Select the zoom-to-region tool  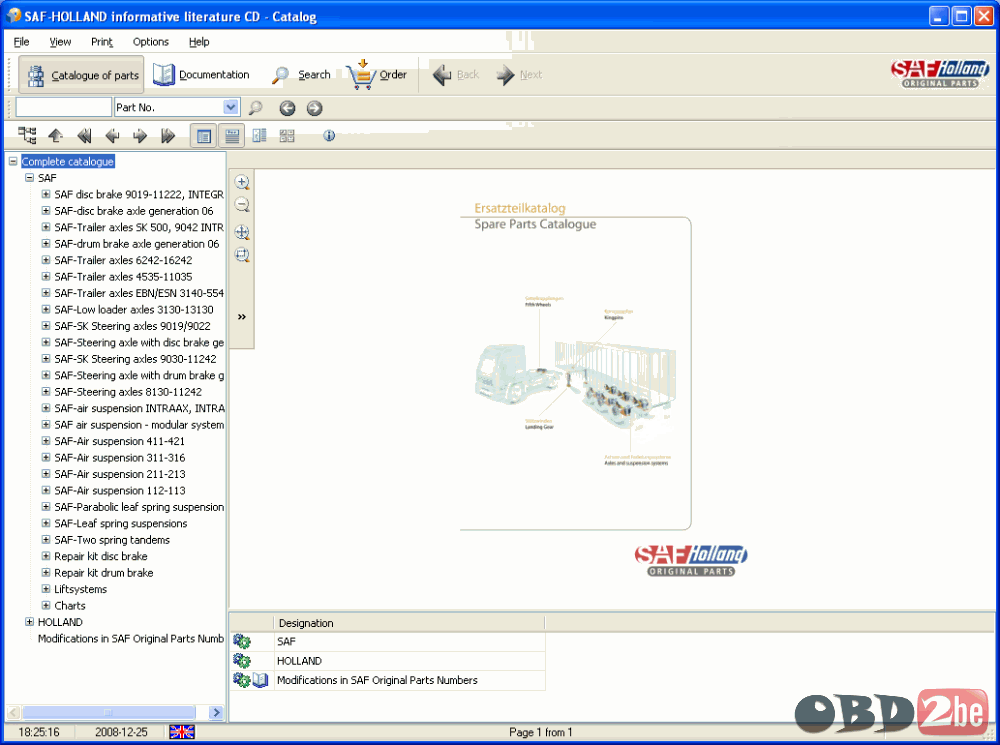pyautogui.click(x=242, y=255)
